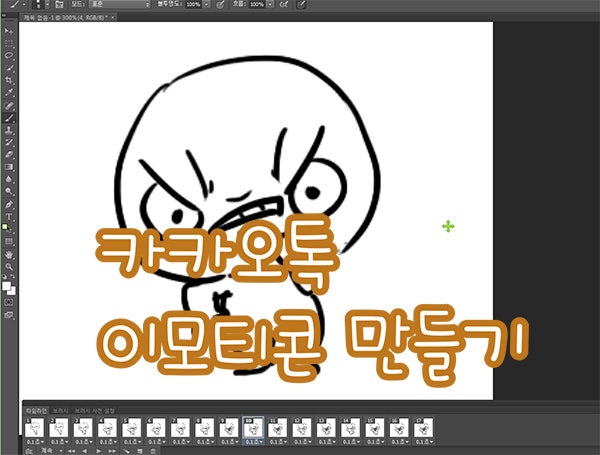
Task: Open the opacity 100% slider dropdown
Action: 207,5
